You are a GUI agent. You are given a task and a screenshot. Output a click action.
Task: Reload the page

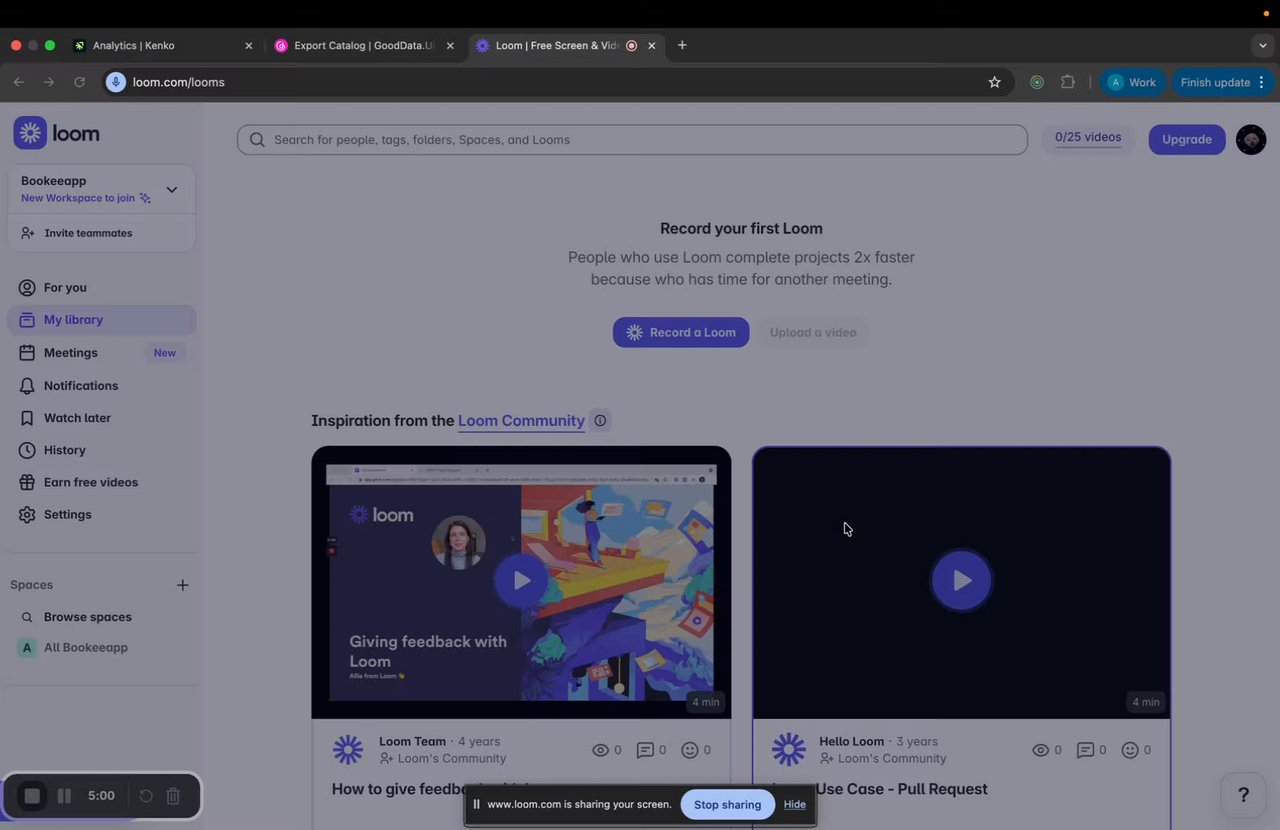pyautogui.click(x=79, y=83)
